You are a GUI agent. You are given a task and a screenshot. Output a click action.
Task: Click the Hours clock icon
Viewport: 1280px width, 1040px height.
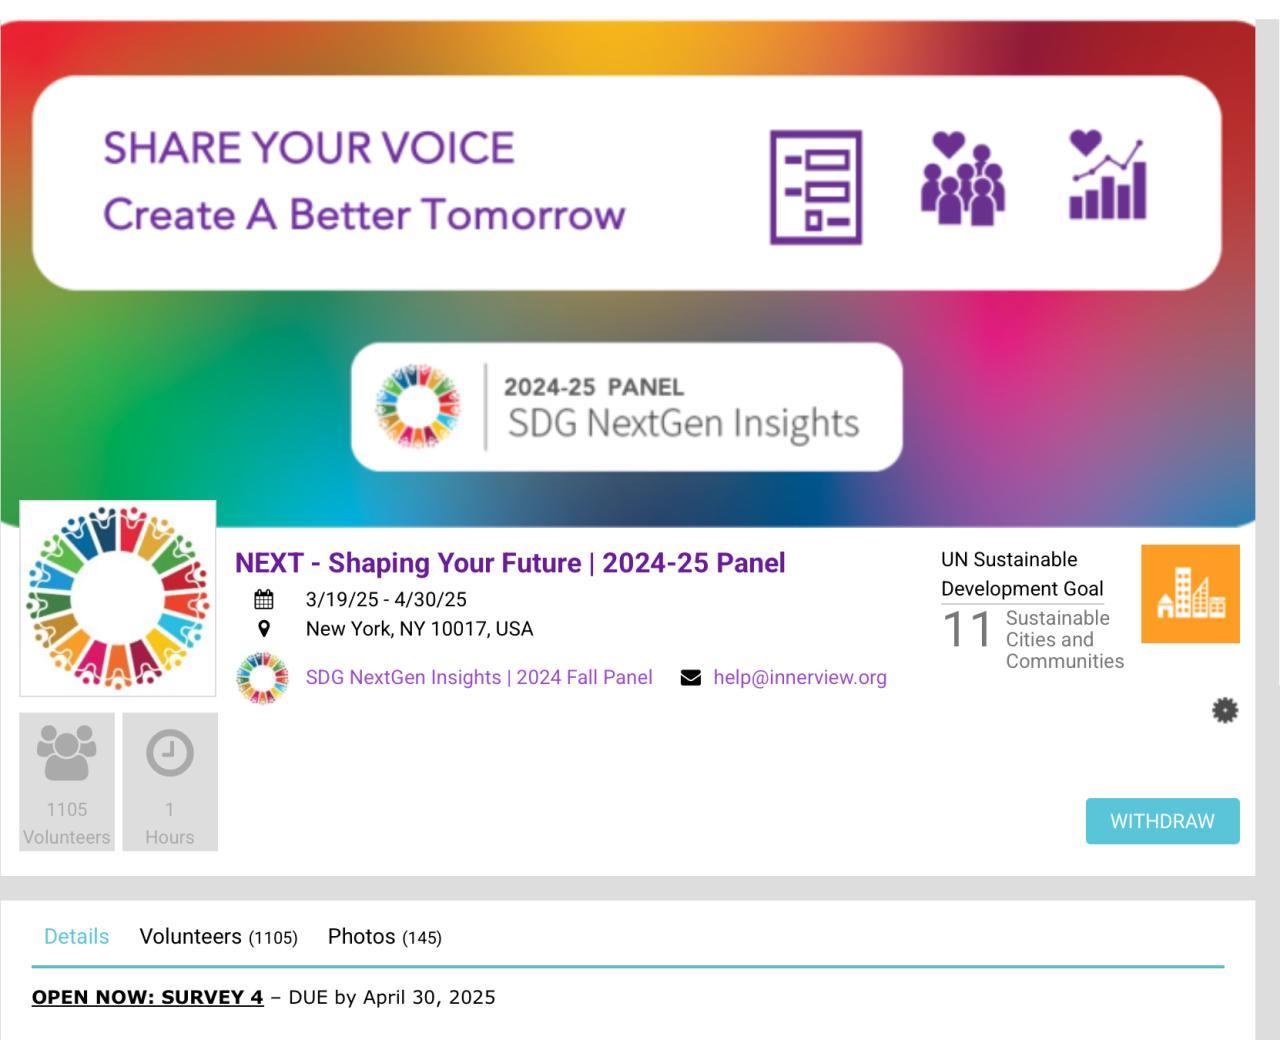[x=169, y=753]
